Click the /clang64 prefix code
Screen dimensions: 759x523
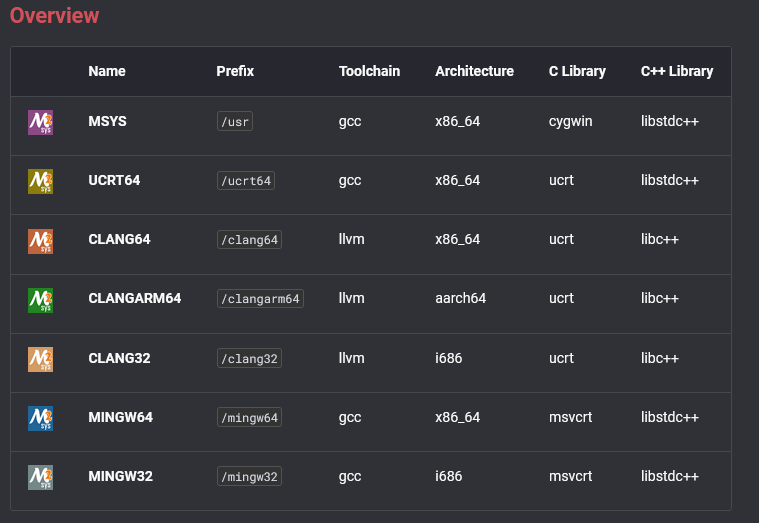tap(249, 240)
